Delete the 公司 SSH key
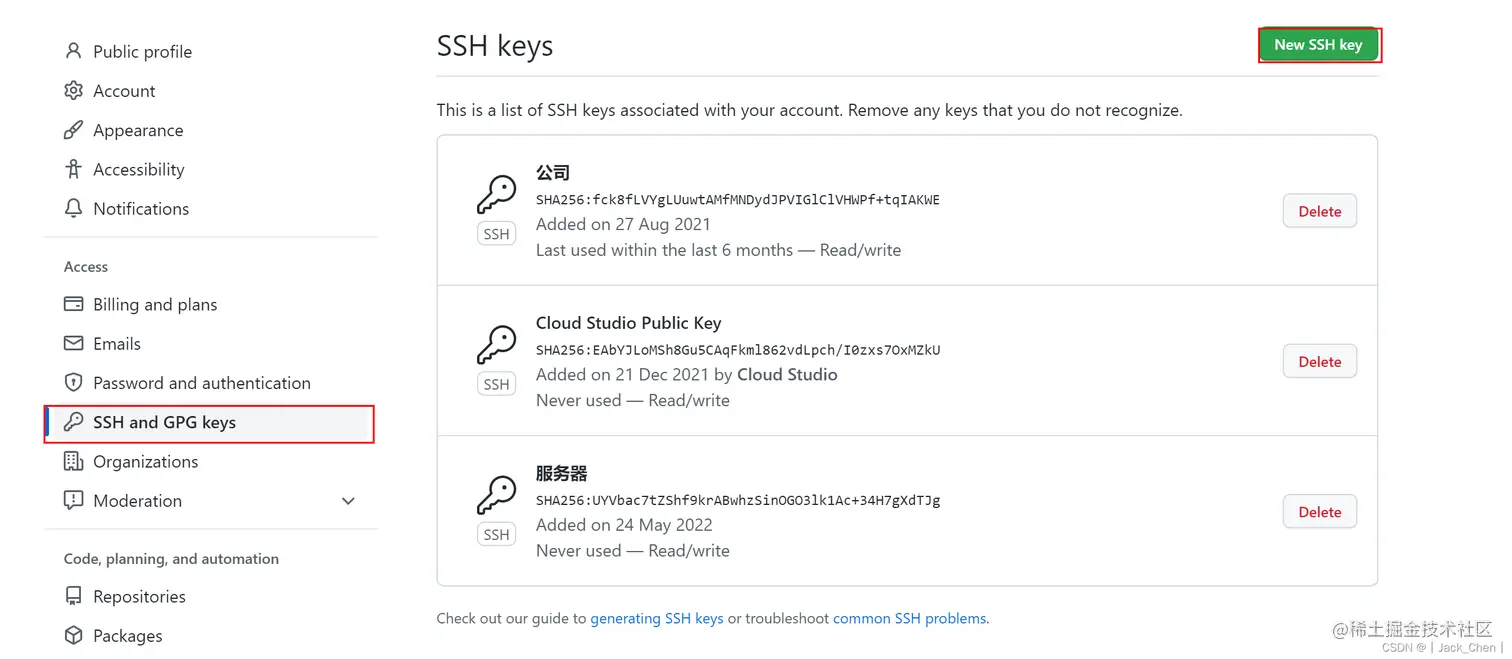Viewport: 1512px width, 659px height. pyautogui.click(x=1319, y=211)
